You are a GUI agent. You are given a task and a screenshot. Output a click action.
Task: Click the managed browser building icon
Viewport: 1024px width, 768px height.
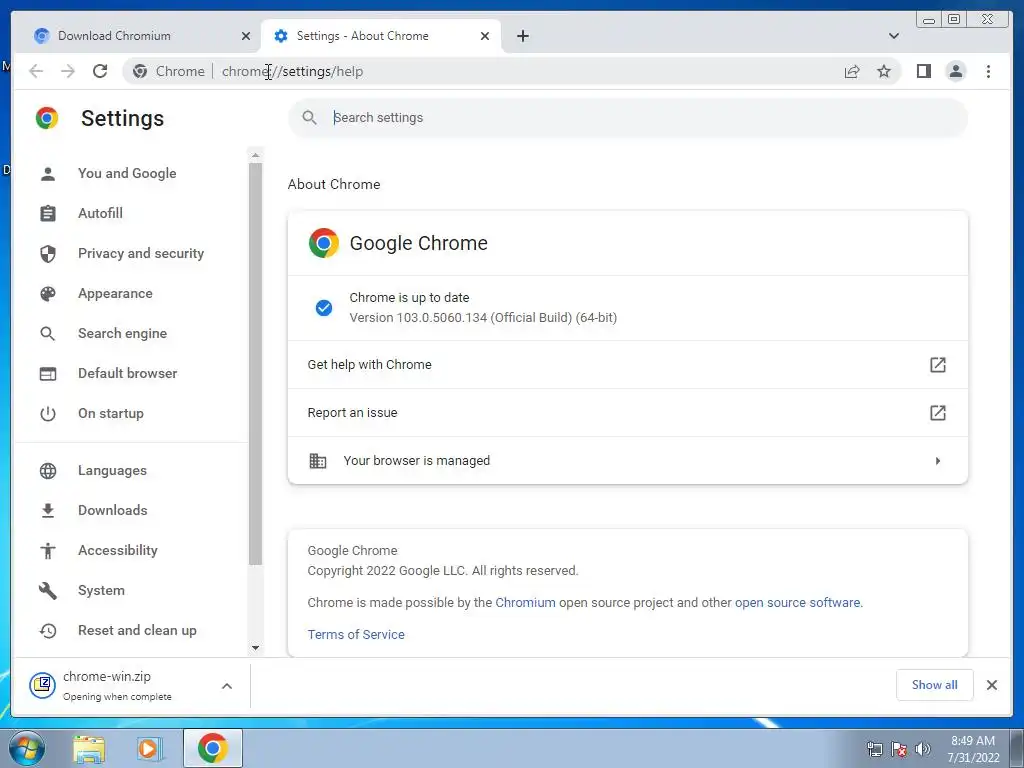click(x=317, y=460)
